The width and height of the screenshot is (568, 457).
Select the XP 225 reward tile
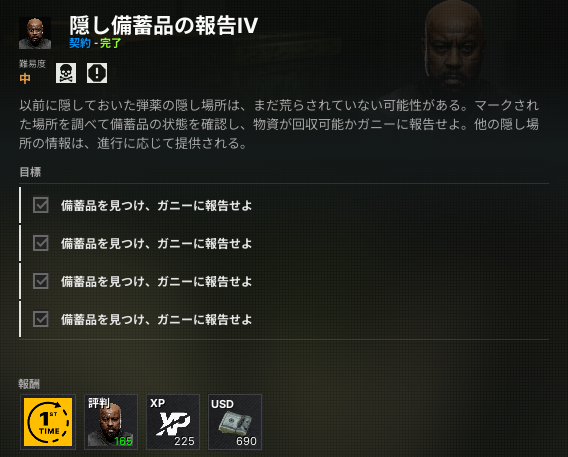pos(173,422)
